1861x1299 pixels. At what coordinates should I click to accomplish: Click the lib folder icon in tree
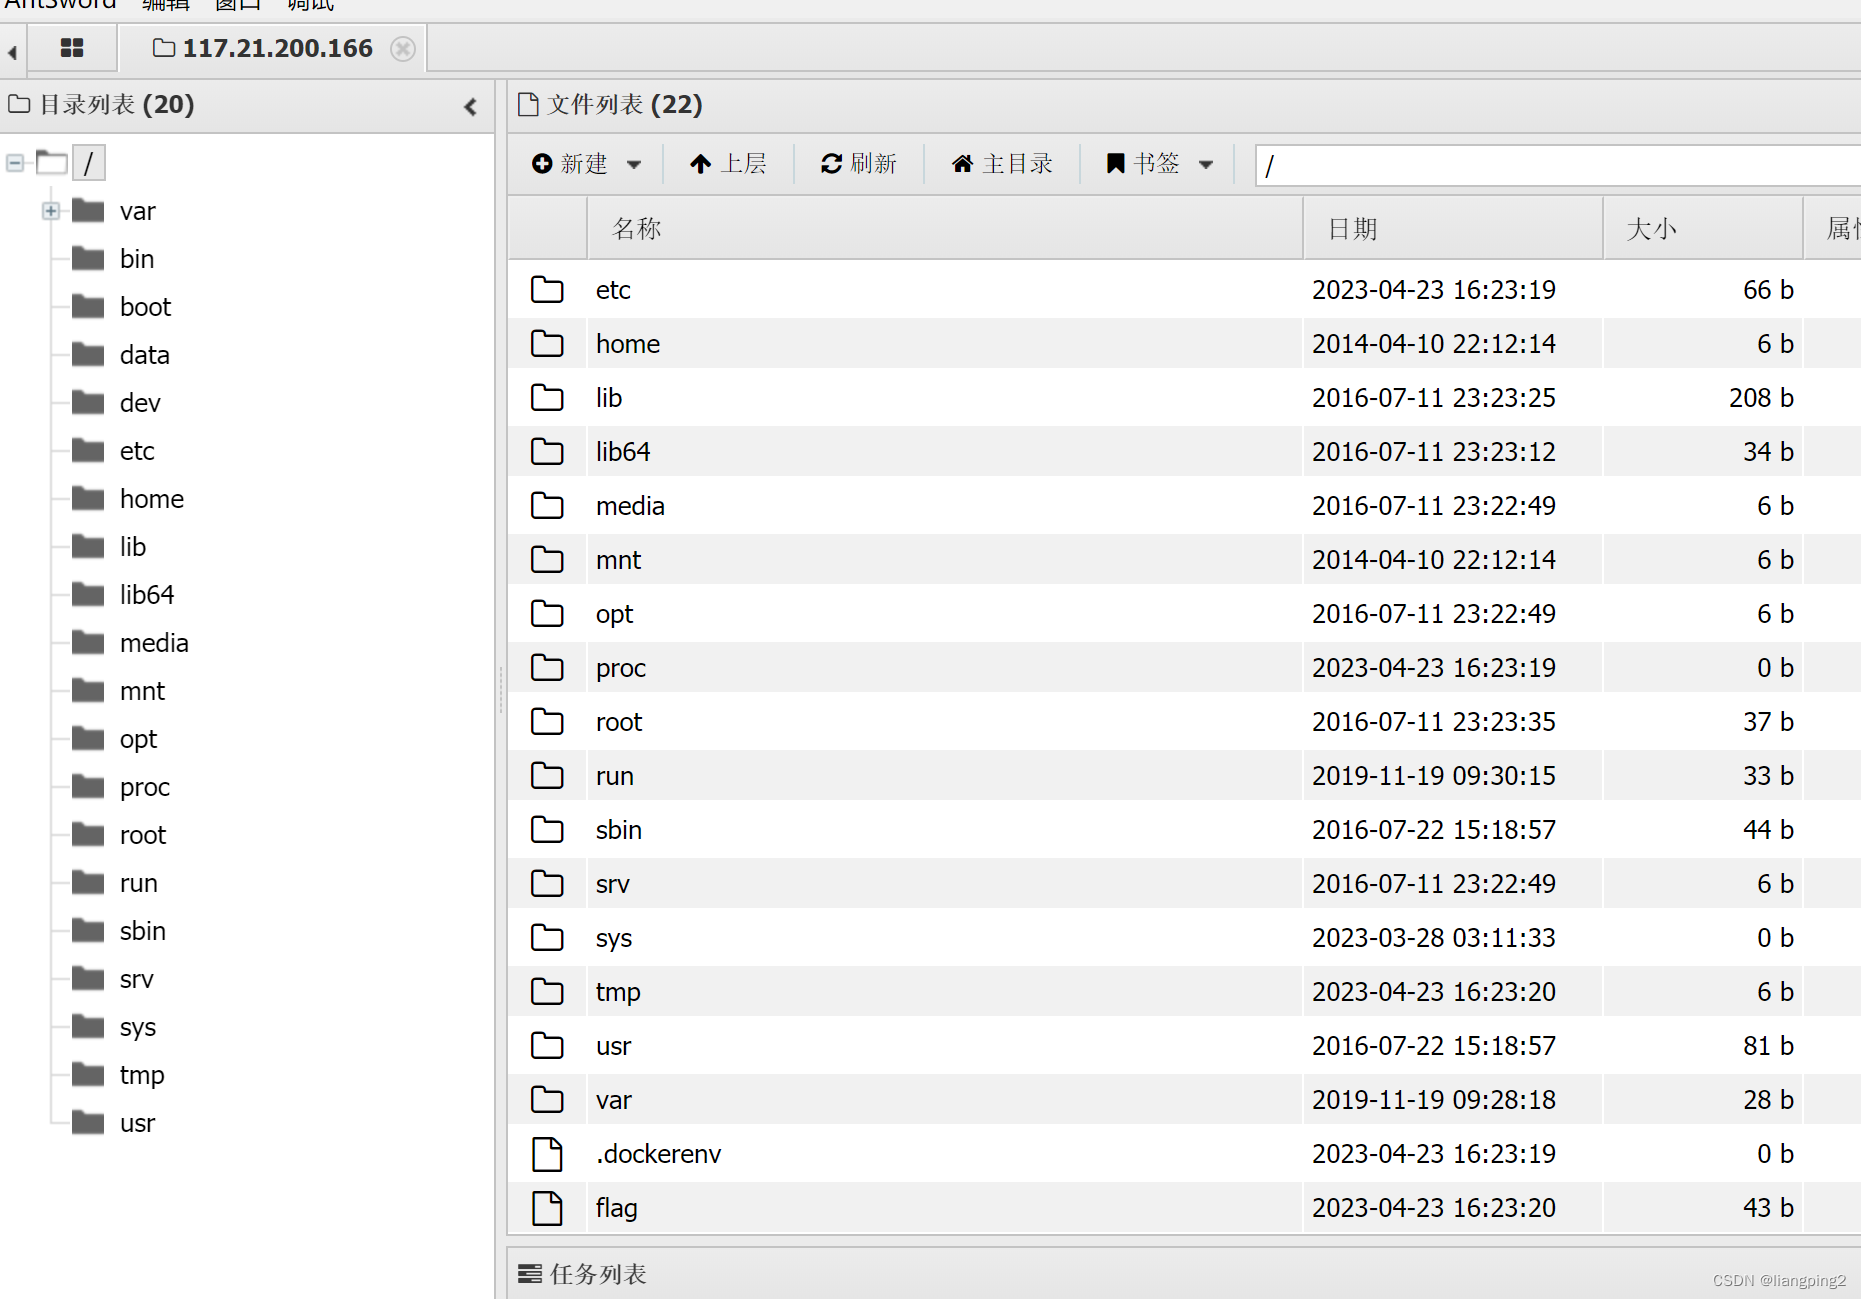click(88, 546)
